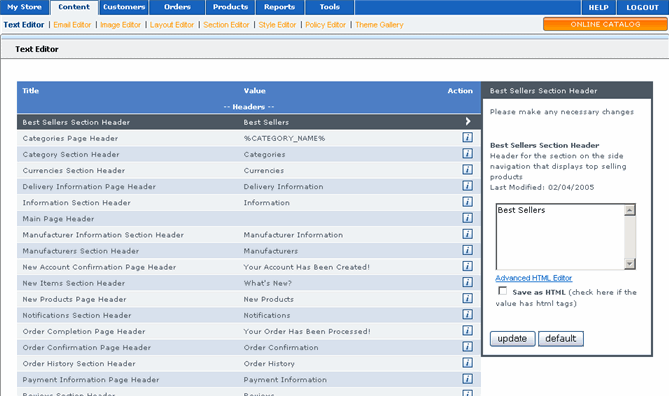Open the ONLINE CATALOG button
The width and height of the screenshot is (669, 396).
(605, 24)
